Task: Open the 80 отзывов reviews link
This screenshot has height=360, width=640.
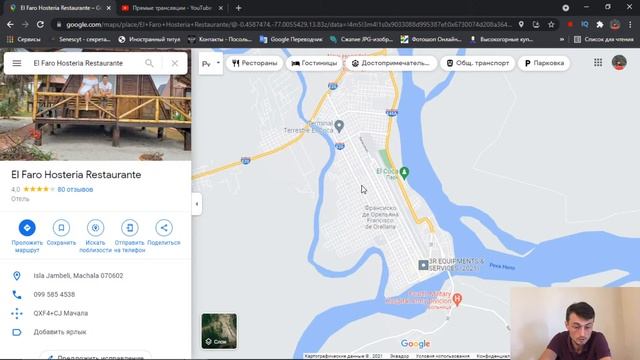Action: 75,189
